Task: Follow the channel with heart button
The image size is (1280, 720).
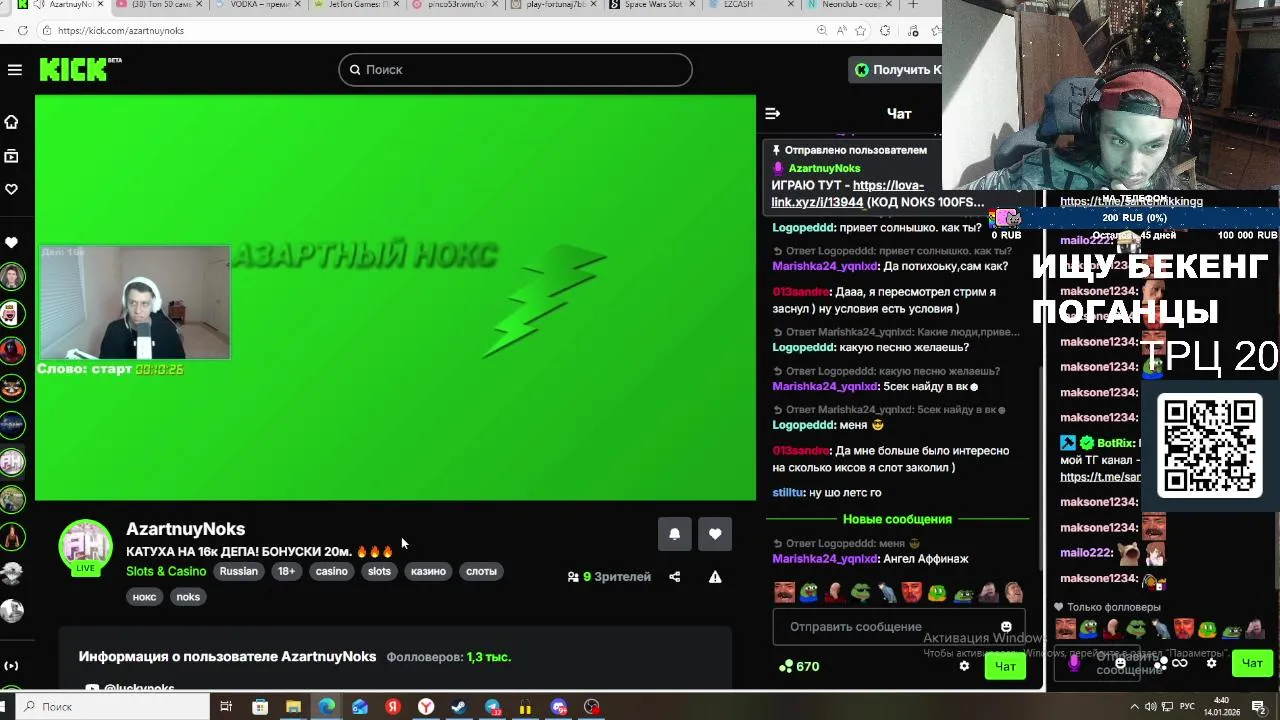Action: (x=715, y=534)
